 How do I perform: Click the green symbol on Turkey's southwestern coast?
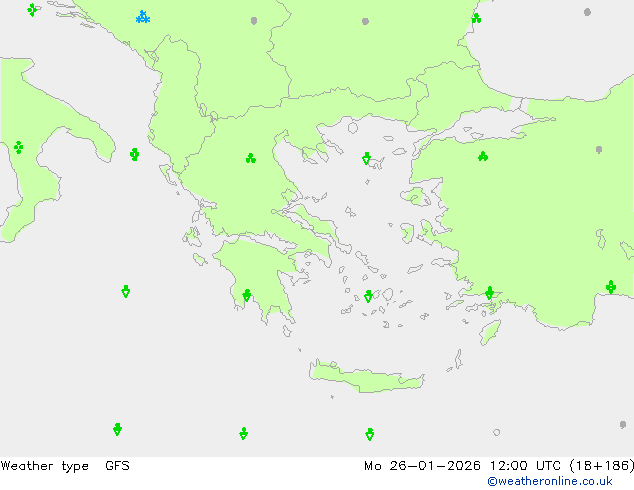490,293
